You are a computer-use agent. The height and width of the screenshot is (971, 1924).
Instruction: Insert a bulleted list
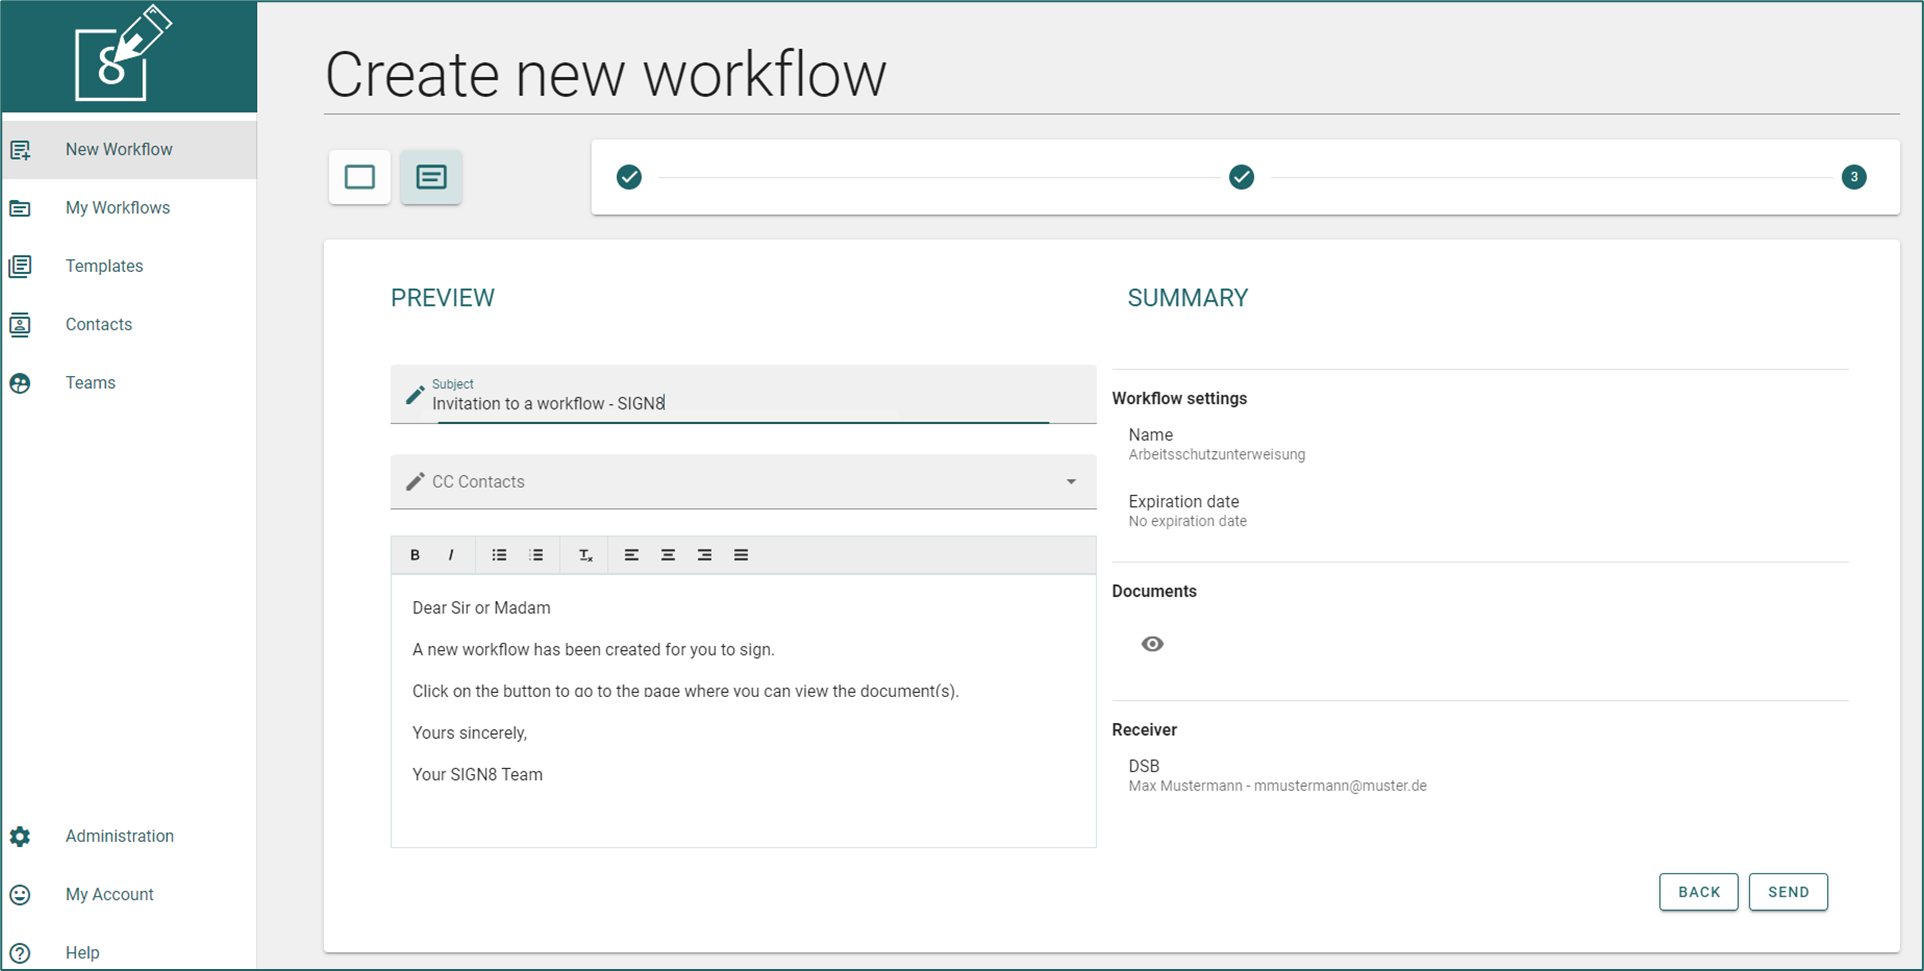click(499, 555)
